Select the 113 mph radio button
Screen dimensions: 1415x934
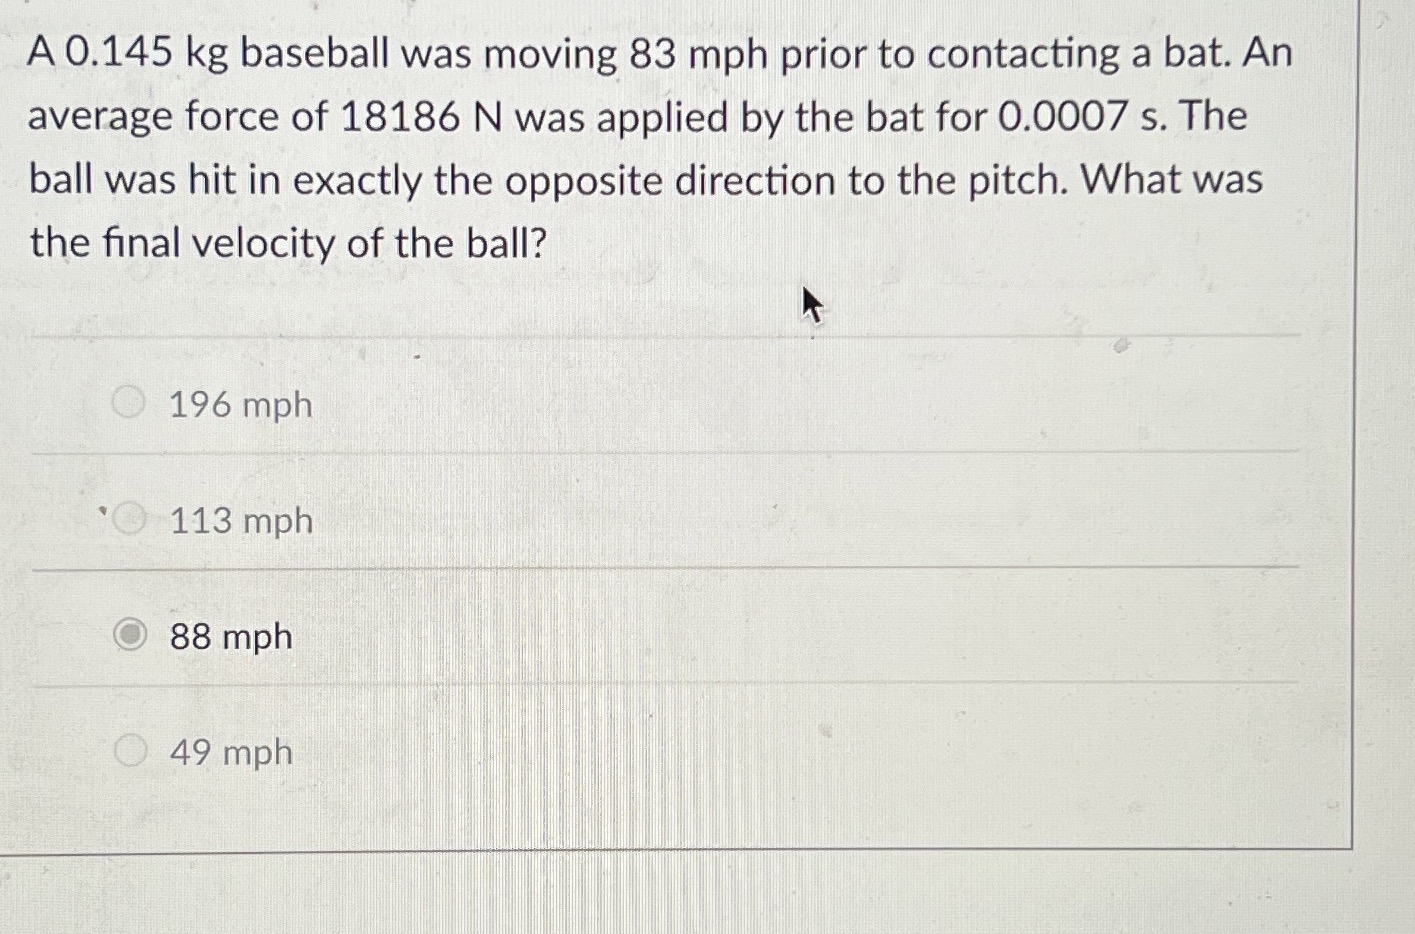pyautogui.click(x=129, y=518)
